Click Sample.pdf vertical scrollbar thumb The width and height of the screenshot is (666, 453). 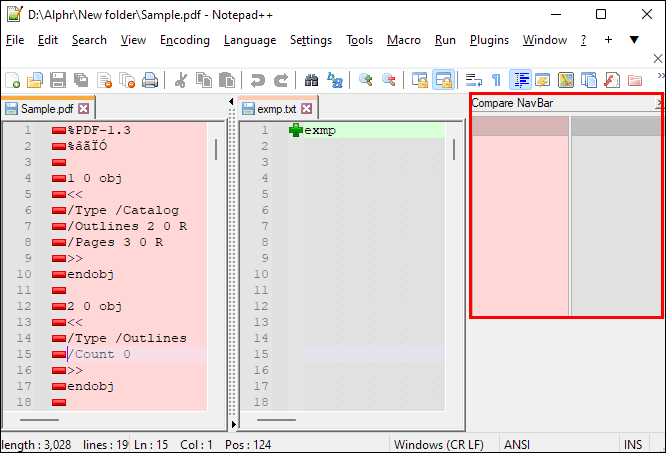point(216,149)
